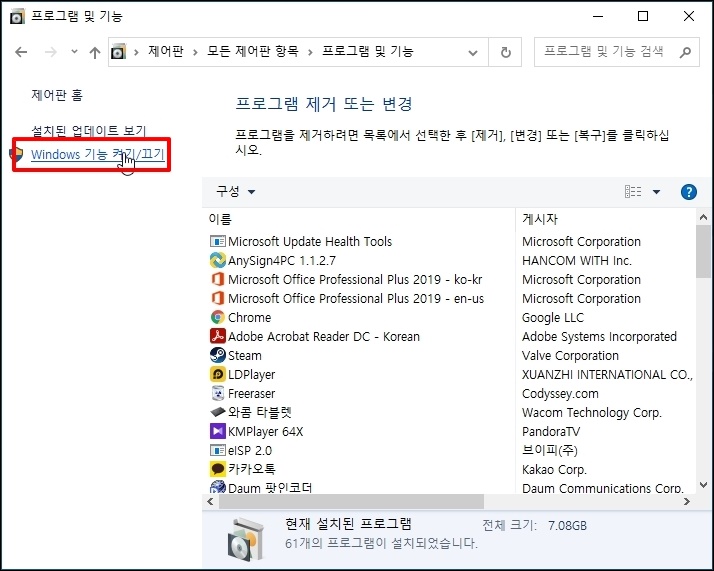
Task: Go back with the back arrow
Action: pyautogui.click(x=21, y=52)
